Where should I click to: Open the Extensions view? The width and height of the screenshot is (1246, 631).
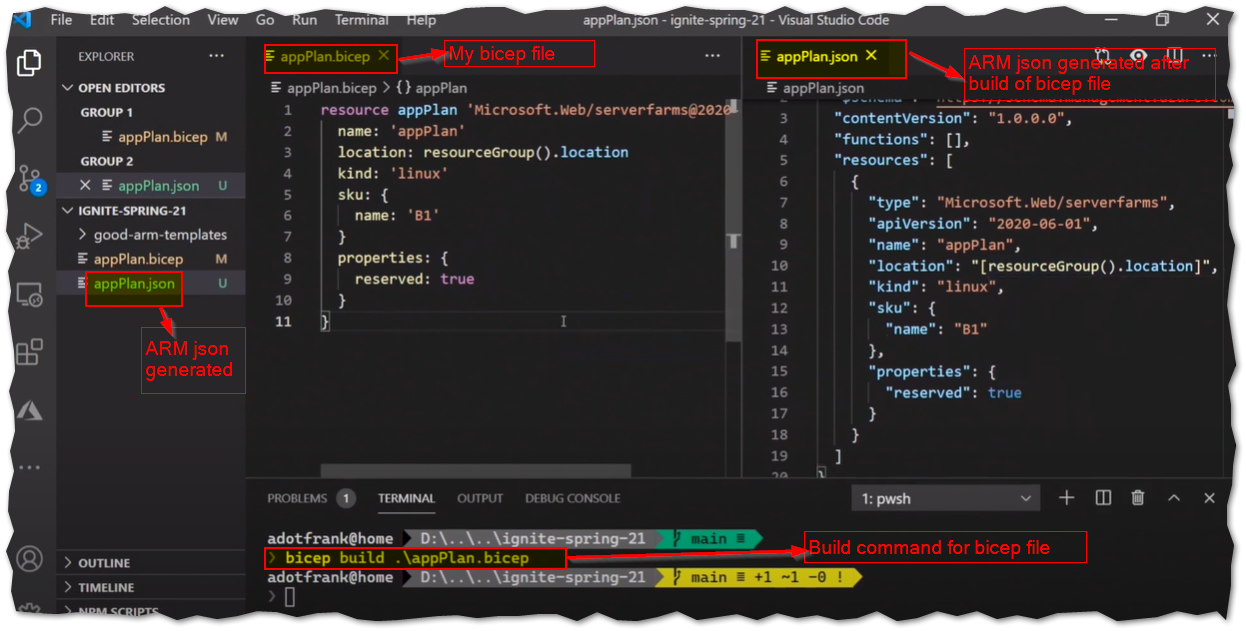pos(30,352)
